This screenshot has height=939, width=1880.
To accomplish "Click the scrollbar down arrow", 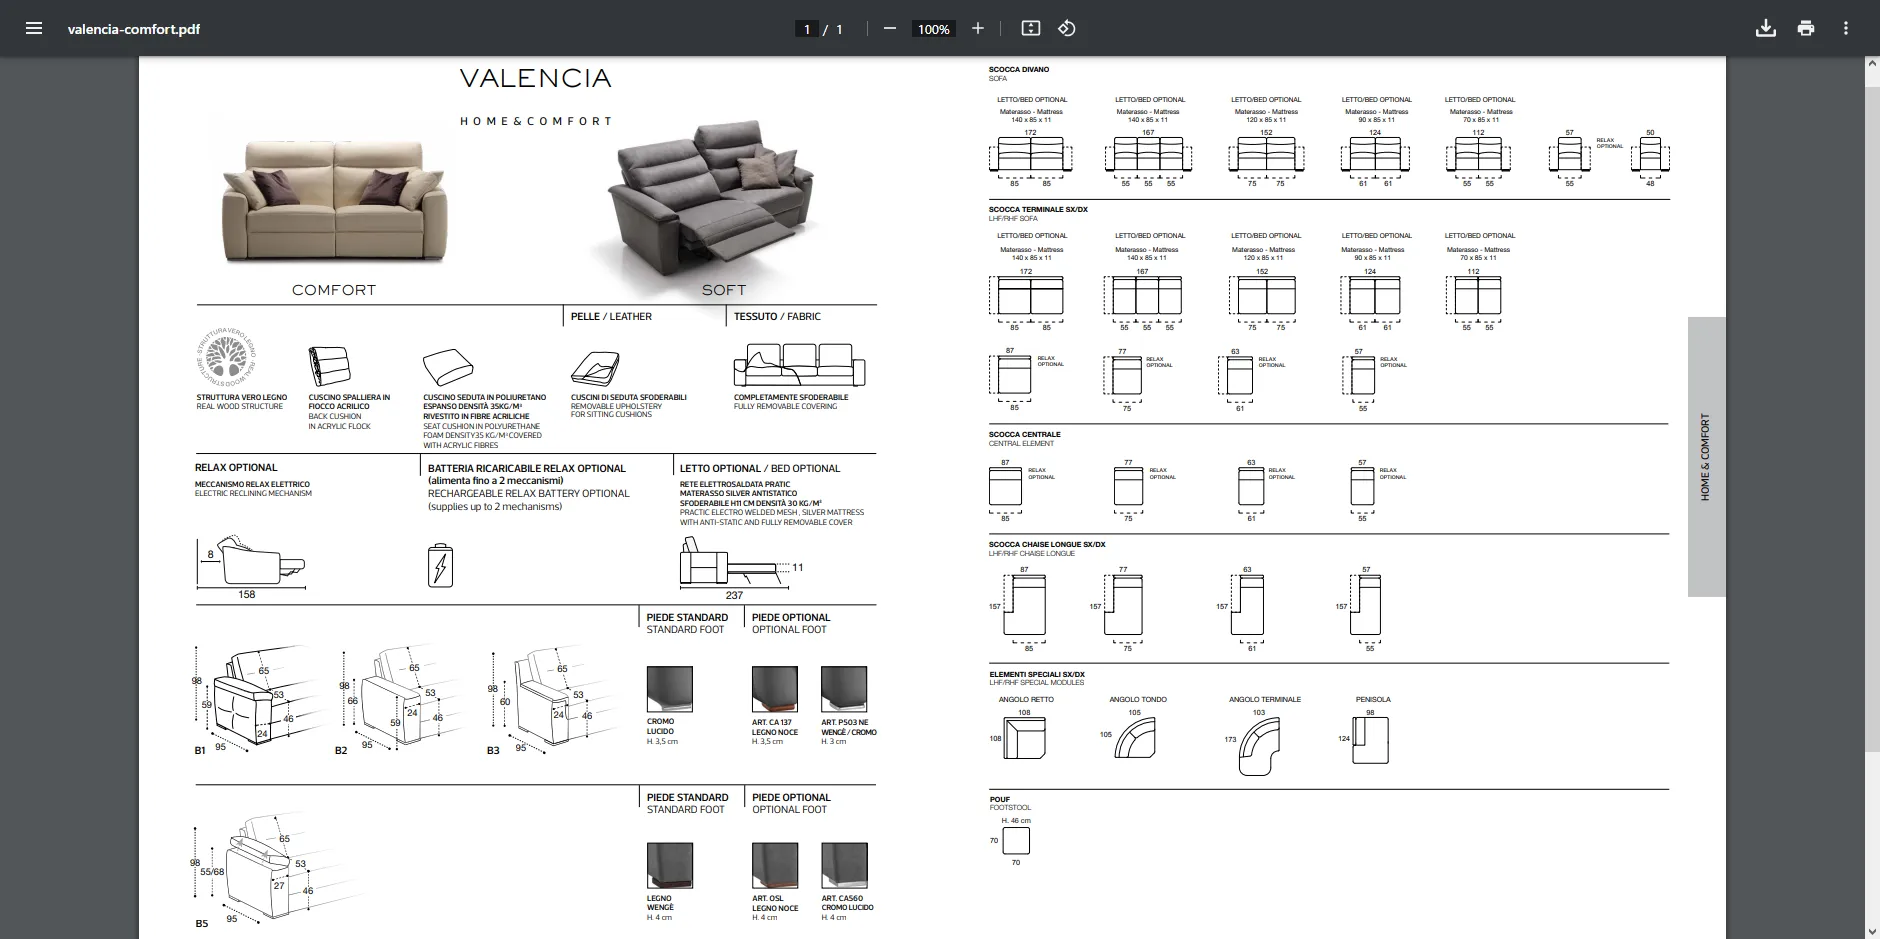I will coord(1872,931).
